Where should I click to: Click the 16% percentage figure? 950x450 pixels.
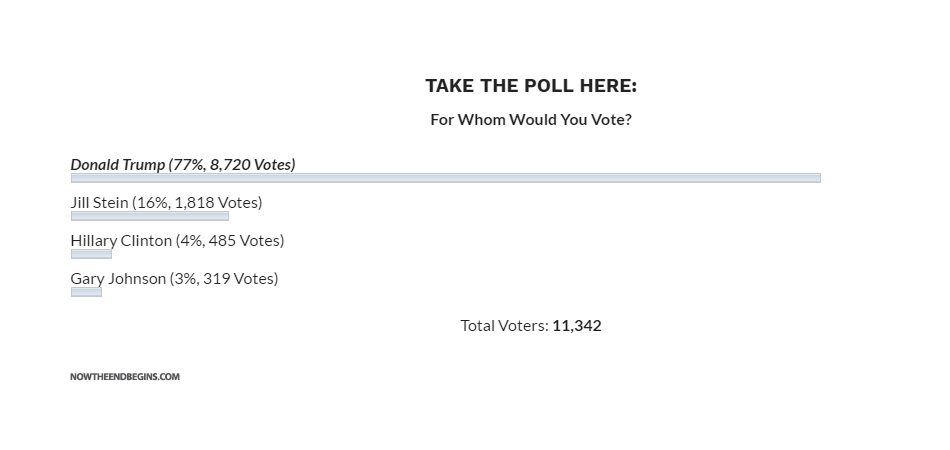[x=152, y=203]
